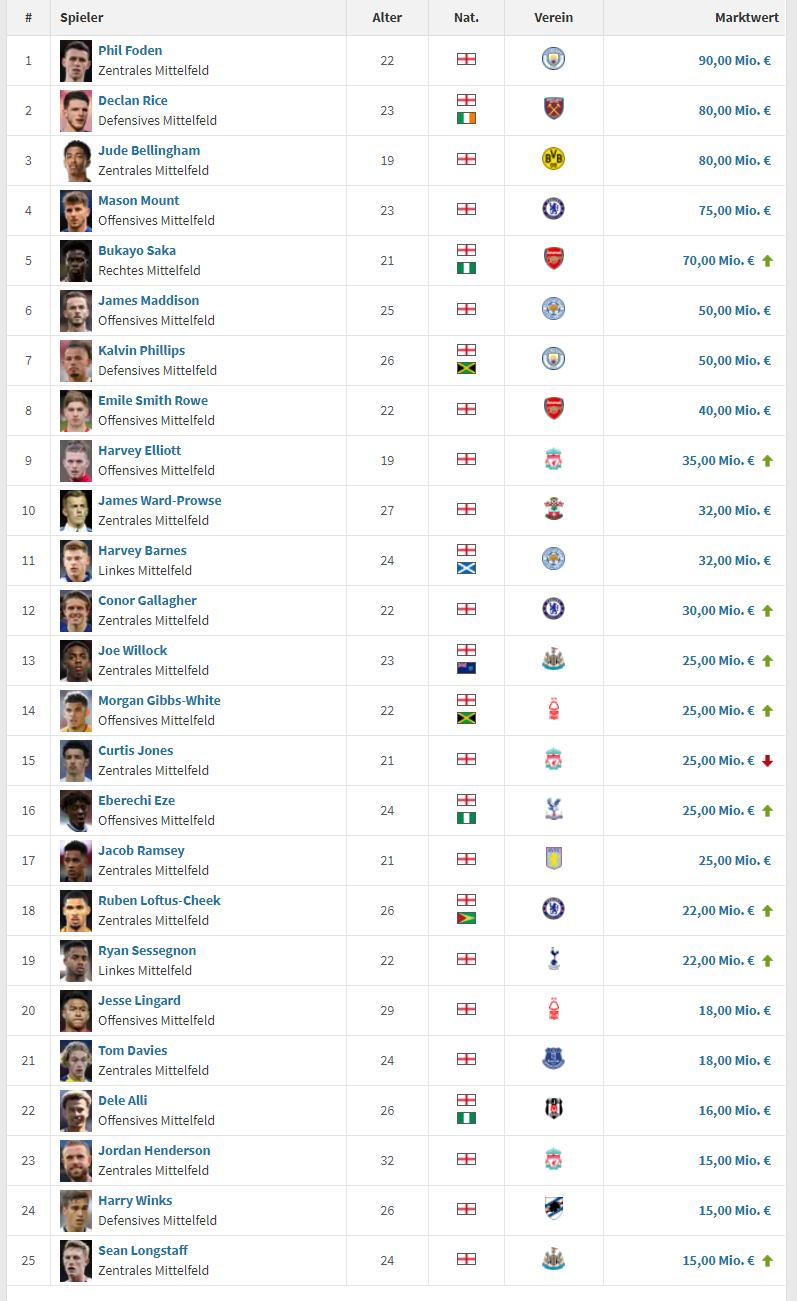The height and width of the screenshot is (1301, 797).
Task: Click red down arrow beside Curtis Jones value
Action: point(768,761)
